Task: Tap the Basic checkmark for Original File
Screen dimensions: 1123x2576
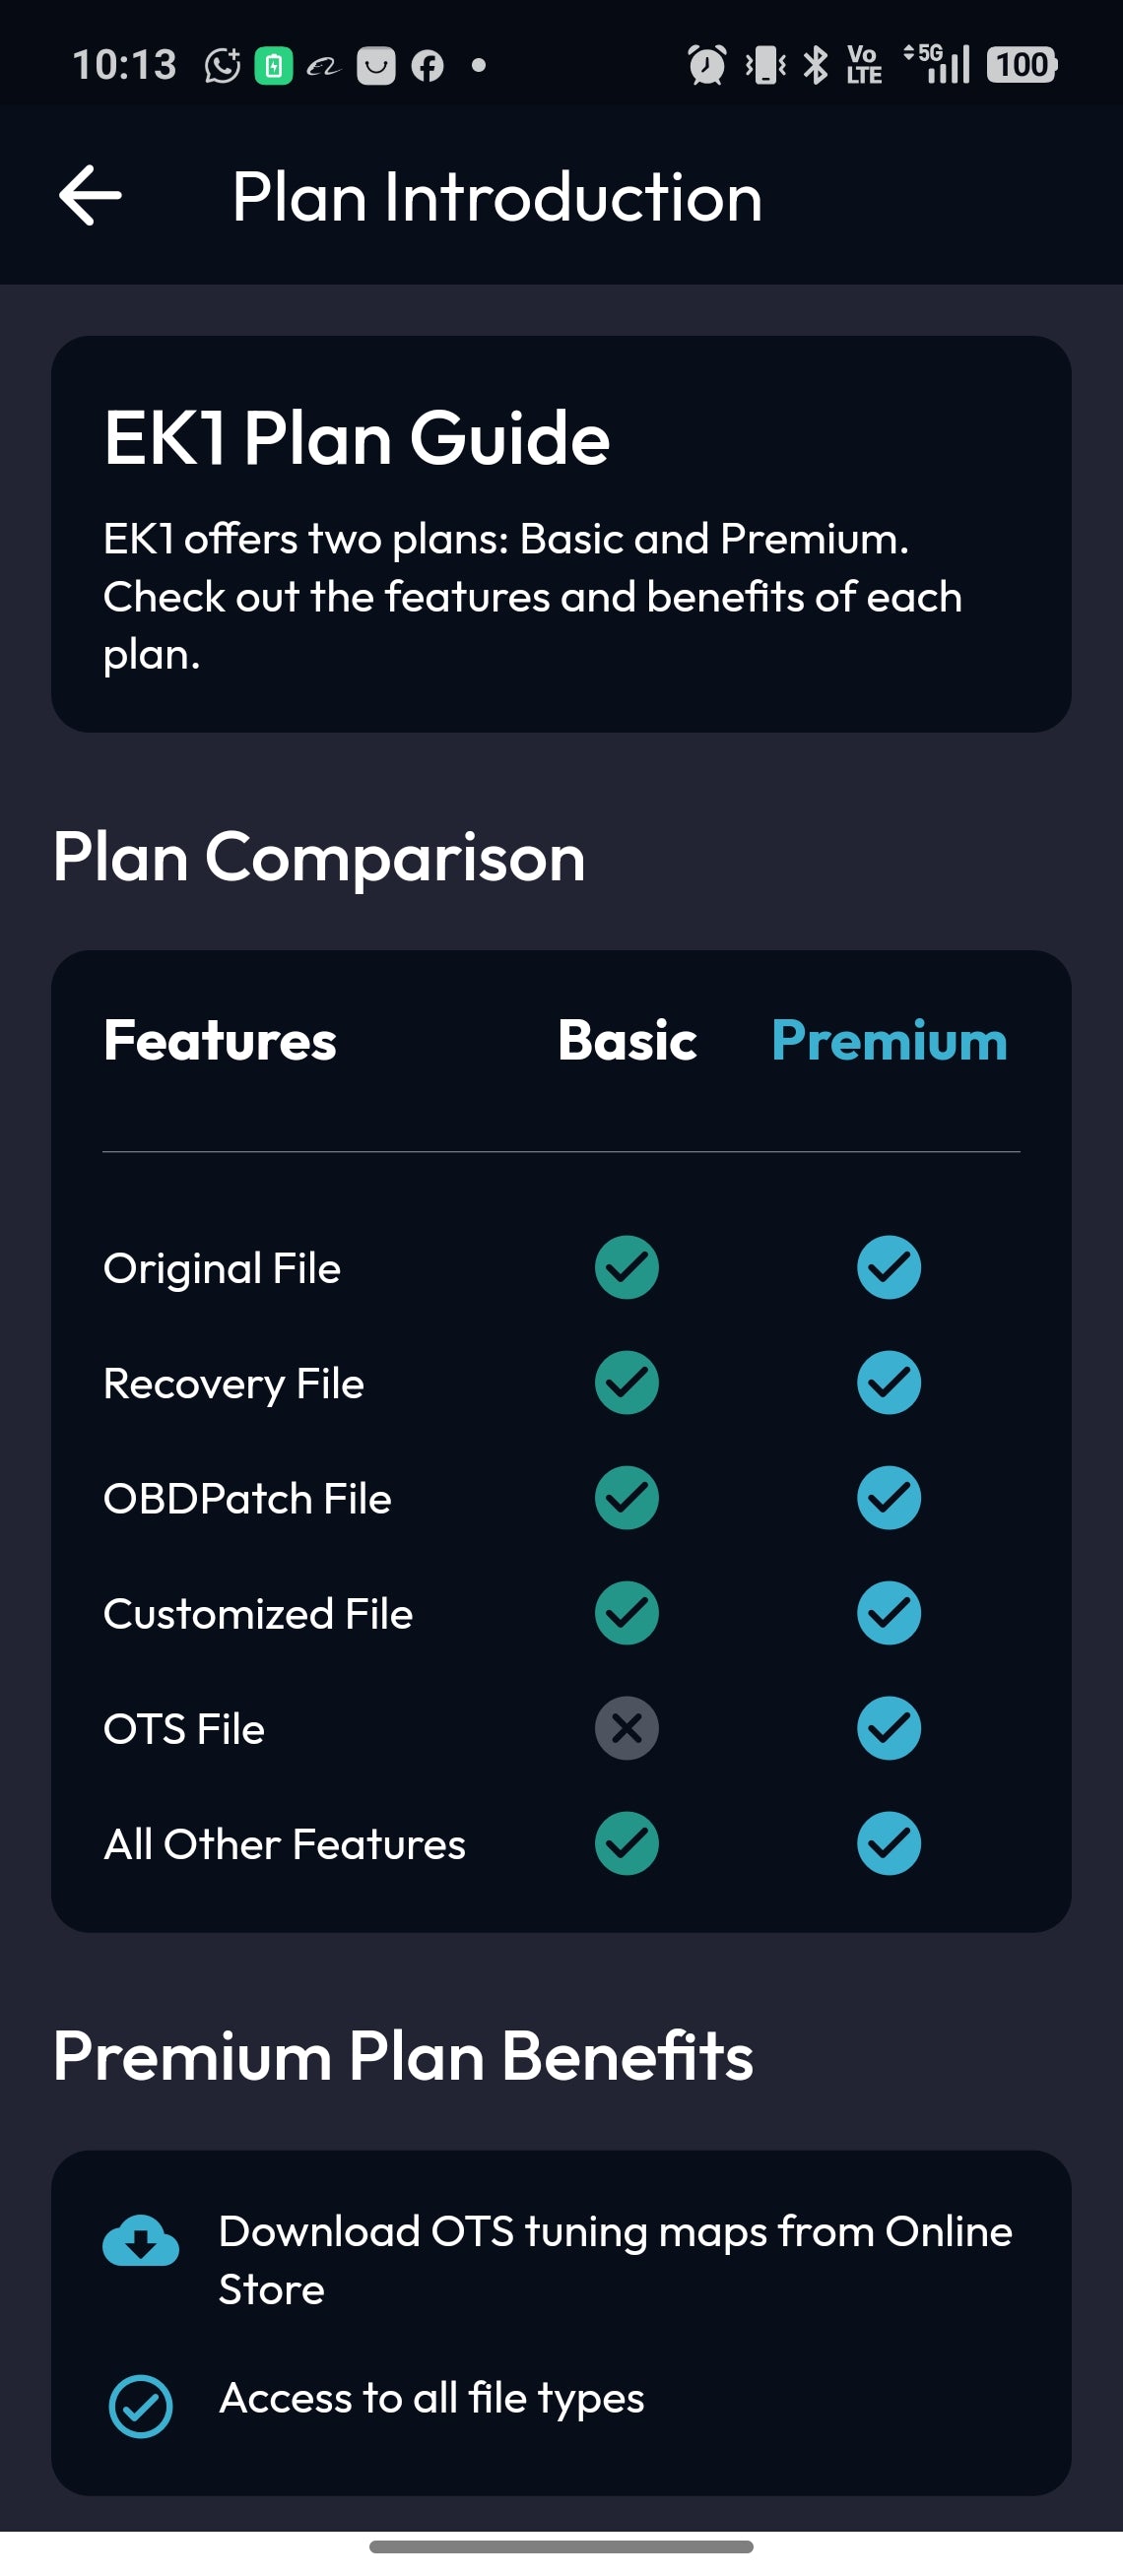Action: (x=627, y=1267)
